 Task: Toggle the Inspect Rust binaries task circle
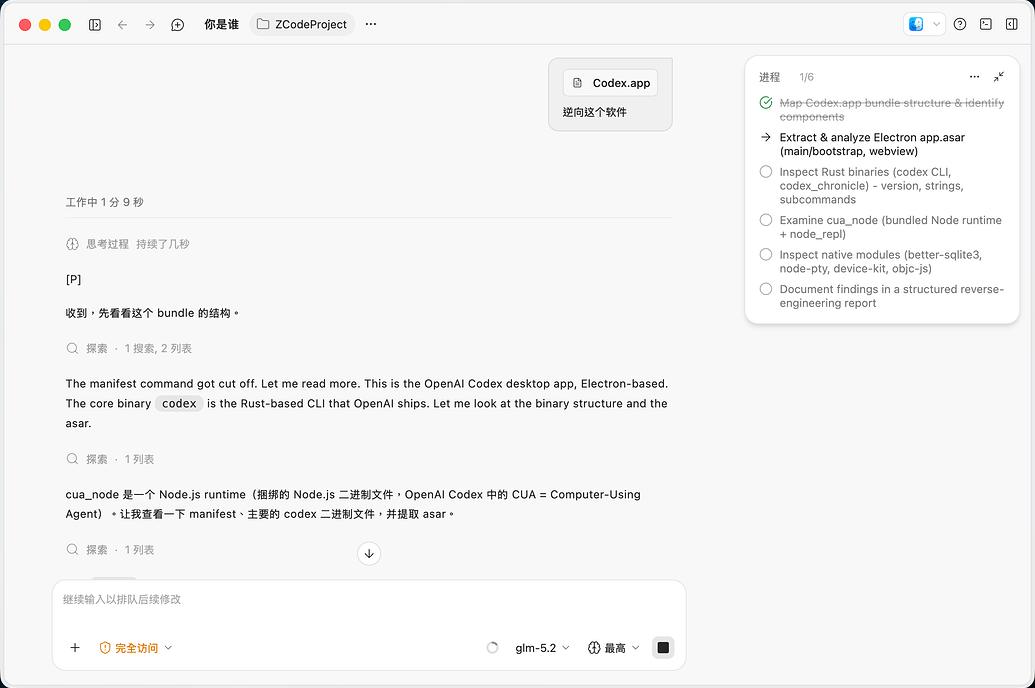coord(766,172)
